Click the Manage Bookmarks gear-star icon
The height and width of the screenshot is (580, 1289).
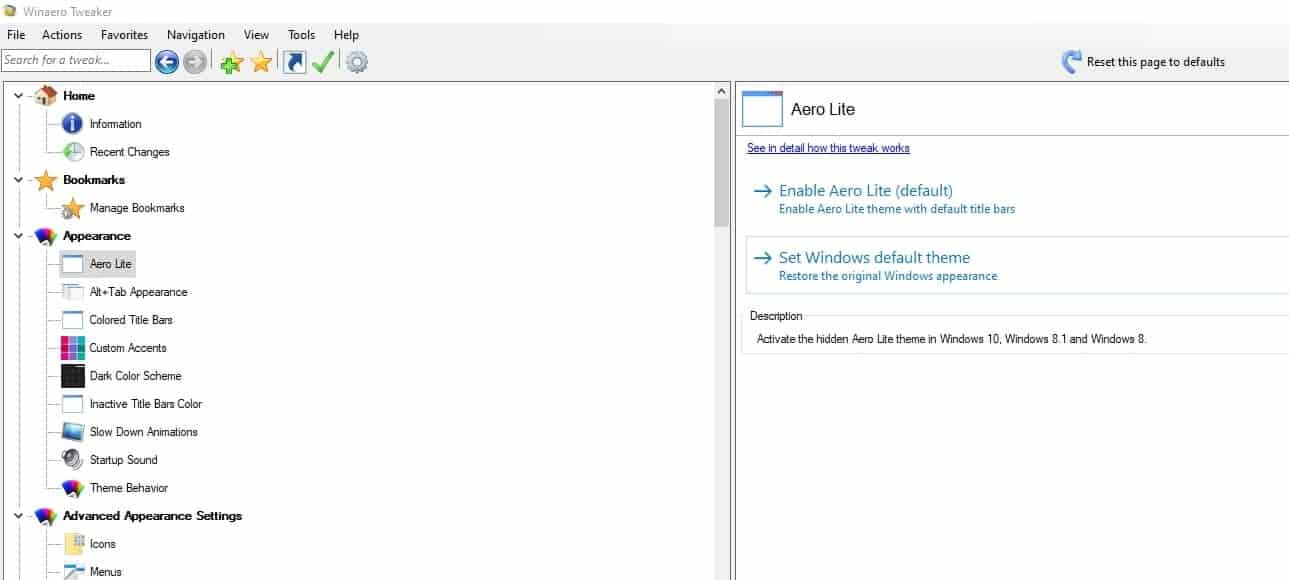72,208
